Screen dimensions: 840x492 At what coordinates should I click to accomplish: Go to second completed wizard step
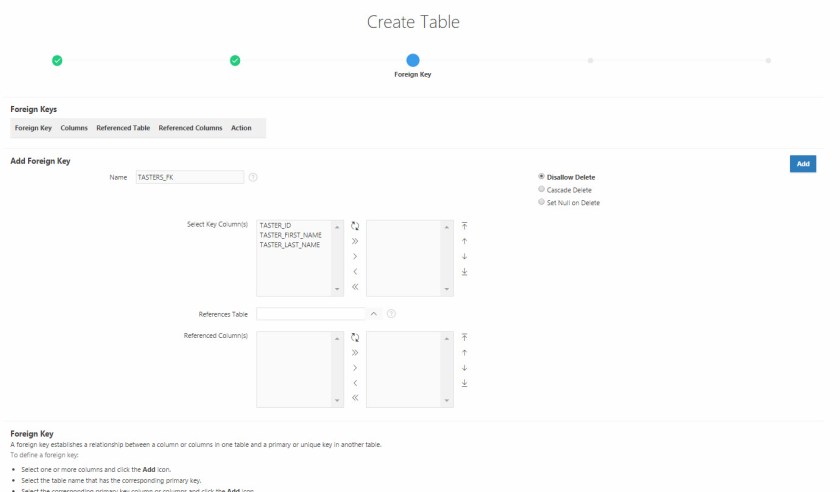235,61
